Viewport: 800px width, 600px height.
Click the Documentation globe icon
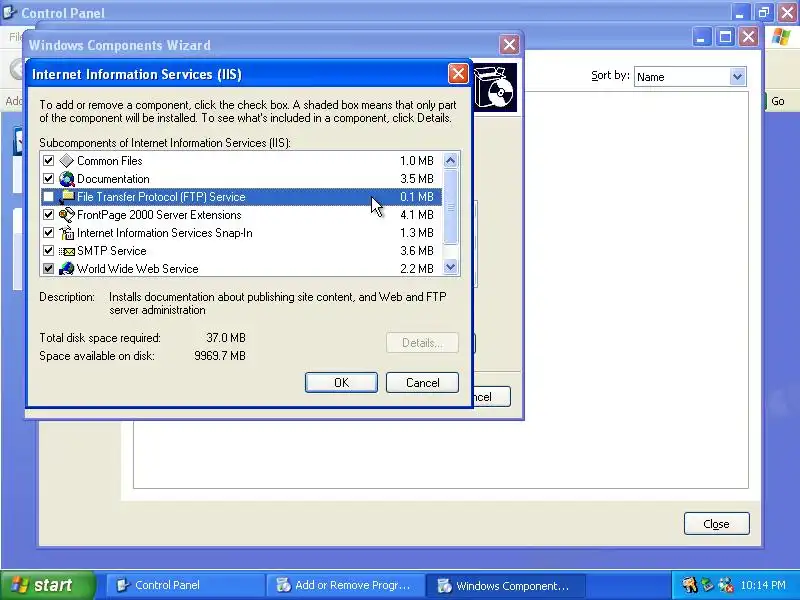pyautogui.click(x=66, y=179)
